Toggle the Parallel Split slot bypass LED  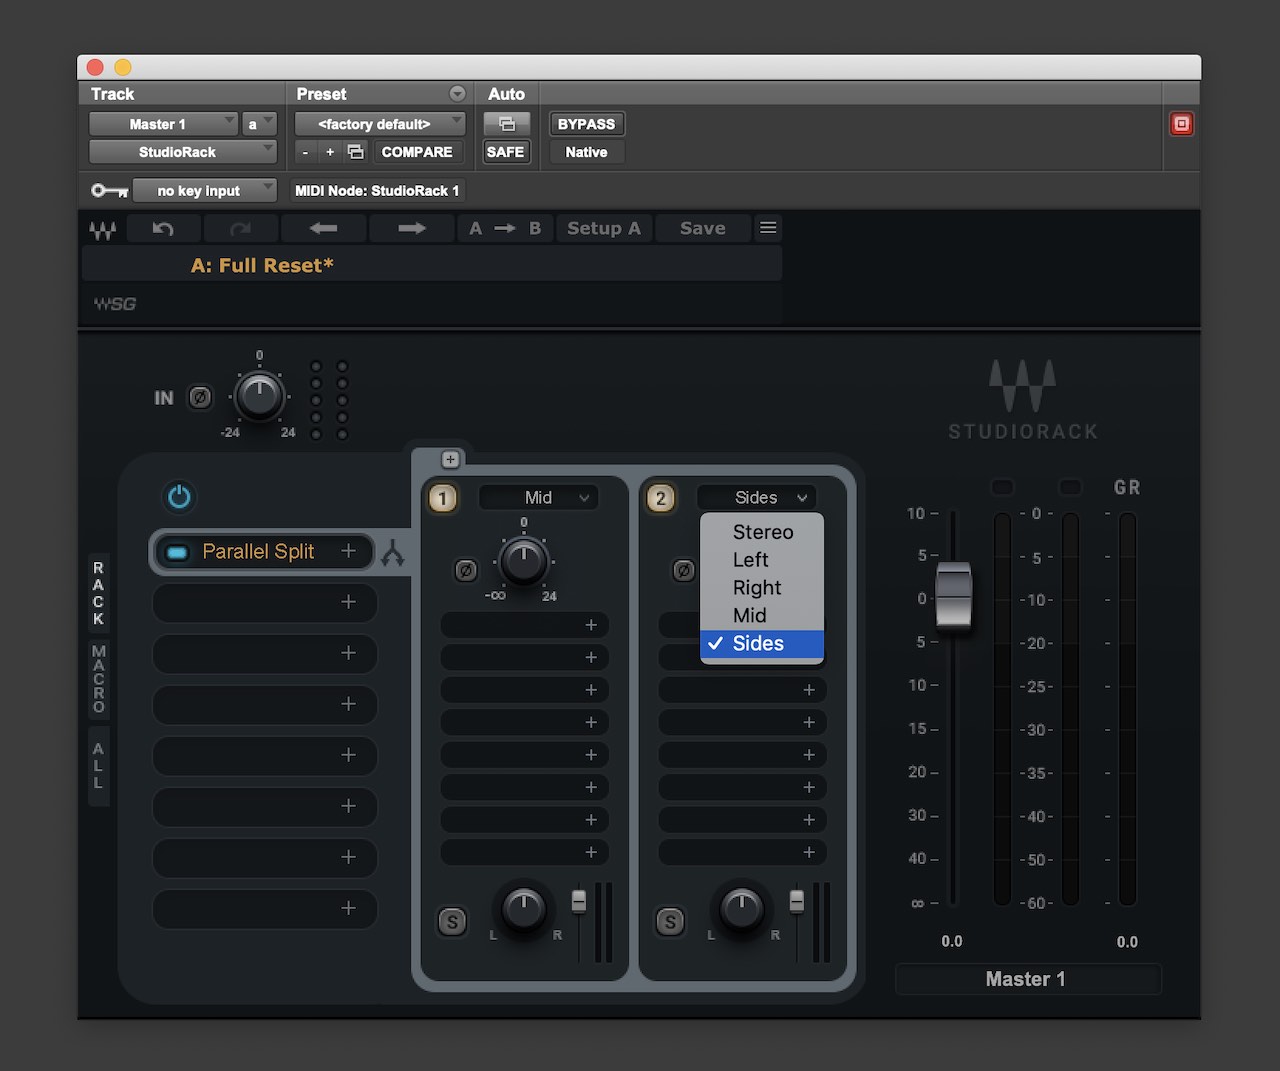coord(177,552)
